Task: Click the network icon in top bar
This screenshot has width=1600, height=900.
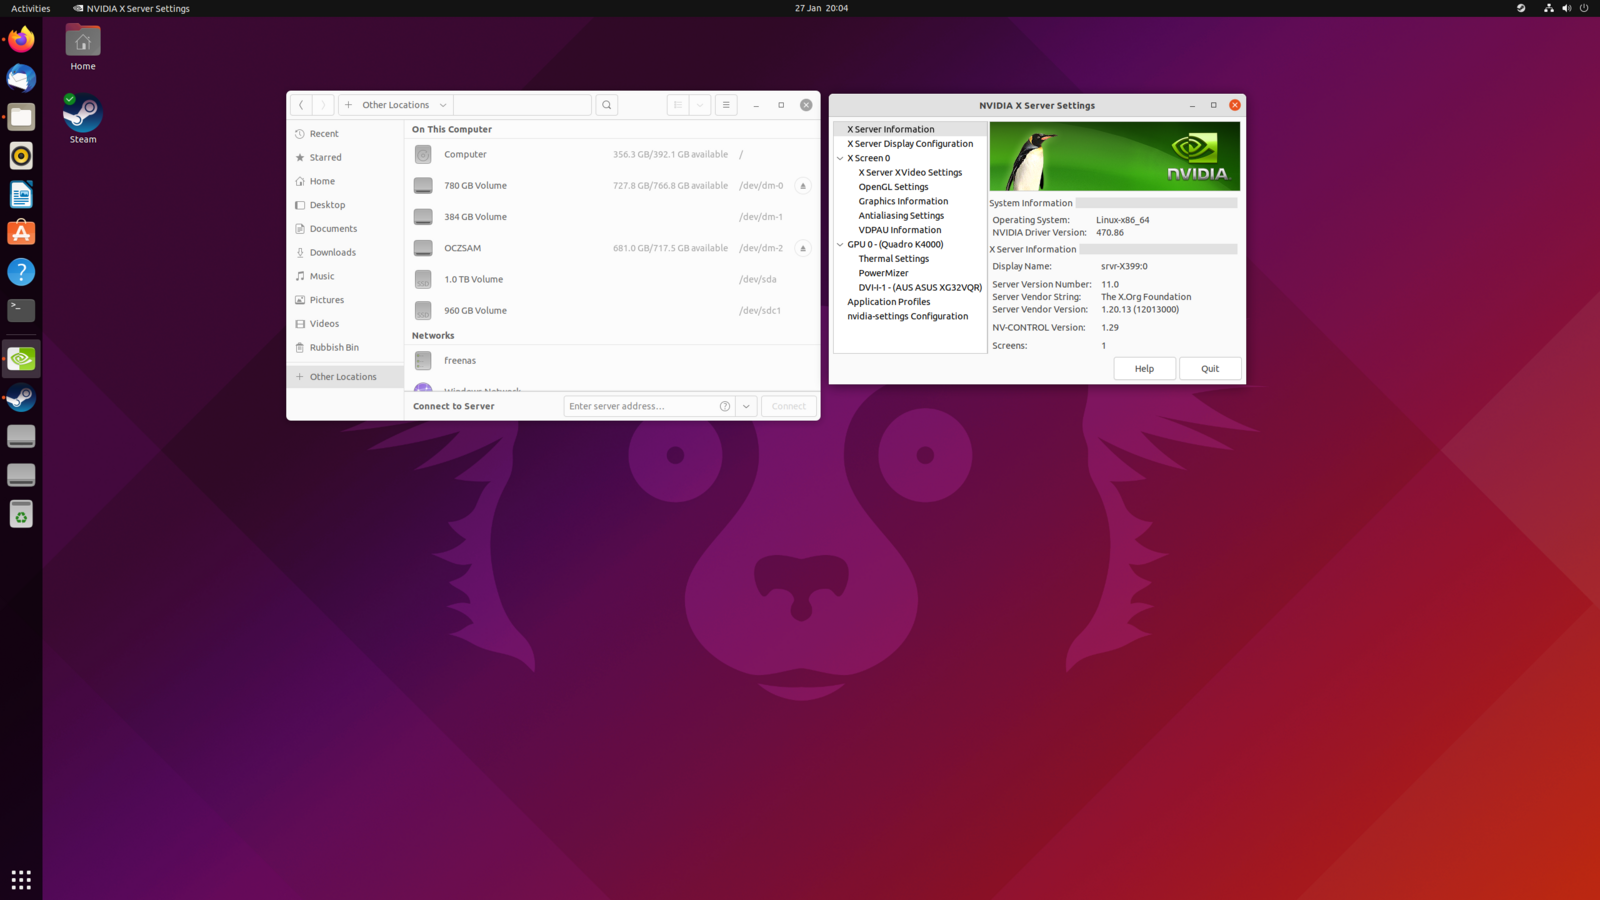Action: coord(1549,8)
